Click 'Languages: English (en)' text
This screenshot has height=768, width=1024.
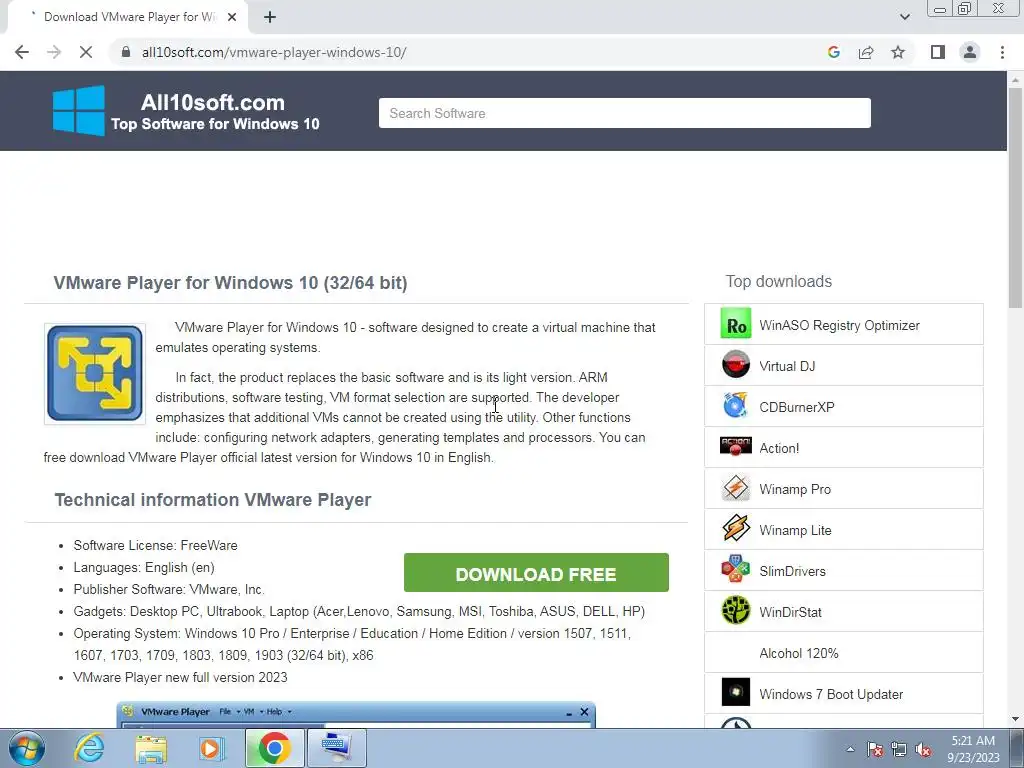(144, 568)
